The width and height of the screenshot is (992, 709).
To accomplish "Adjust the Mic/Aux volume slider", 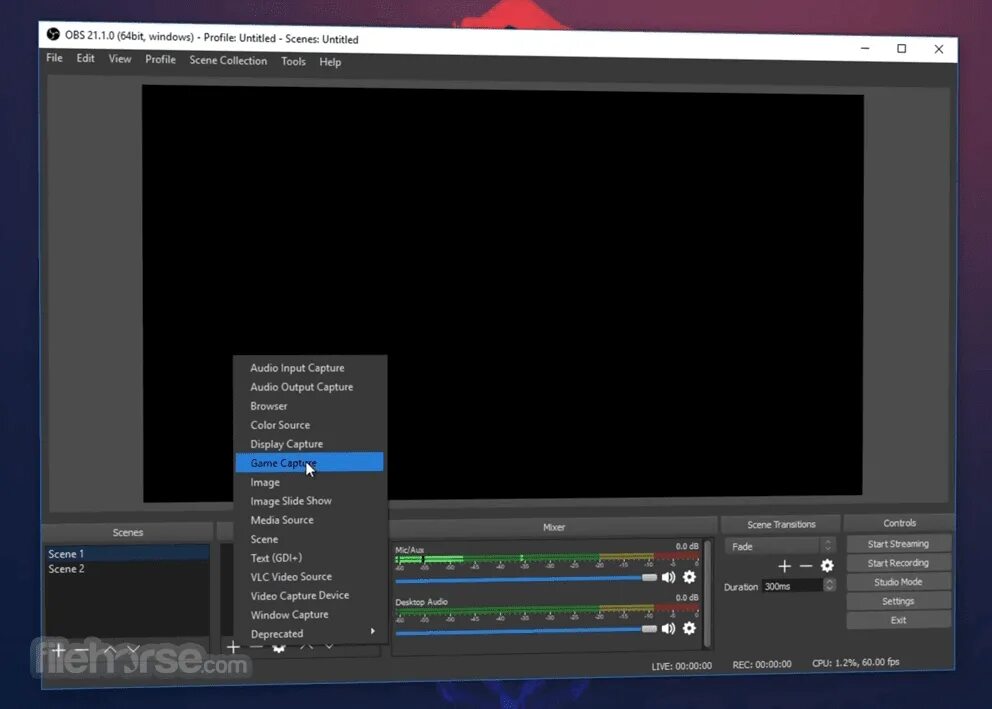I will [x=526, y=578].
